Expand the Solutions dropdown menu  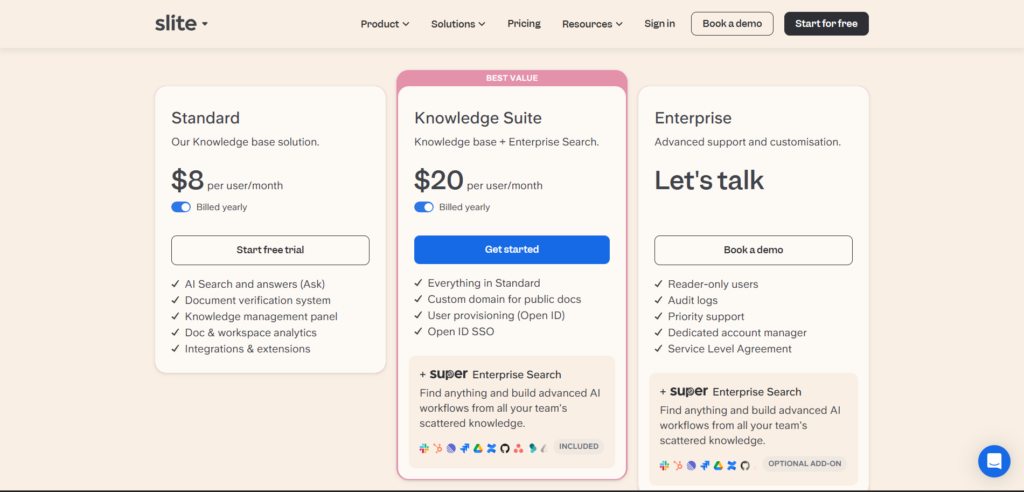458,24
